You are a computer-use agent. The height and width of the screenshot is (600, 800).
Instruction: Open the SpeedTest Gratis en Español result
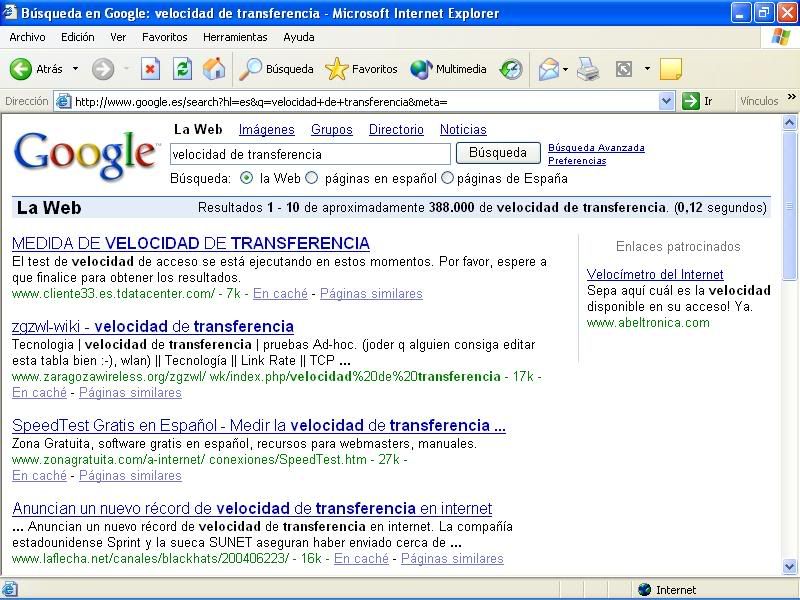pos(259,426)
